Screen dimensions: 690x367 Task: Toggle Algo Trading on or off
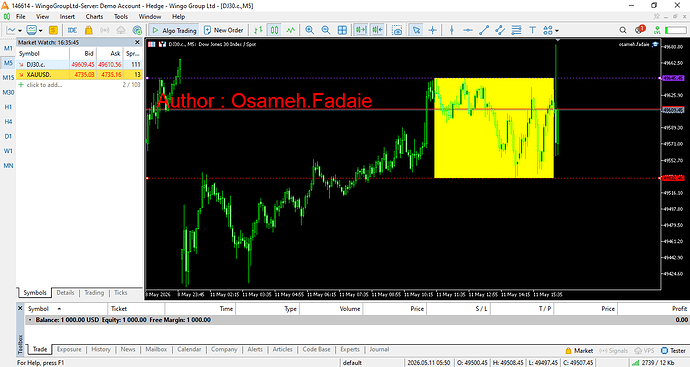pos(174,30)
